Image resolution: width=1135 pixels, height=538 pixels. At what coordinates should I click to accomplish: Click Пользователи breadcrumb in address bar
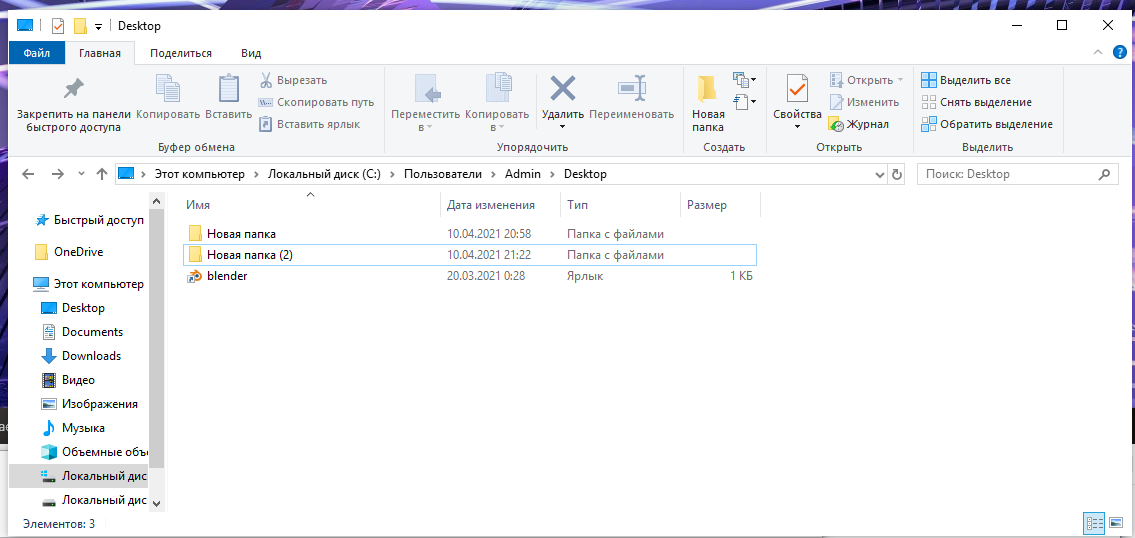point(442,175)
